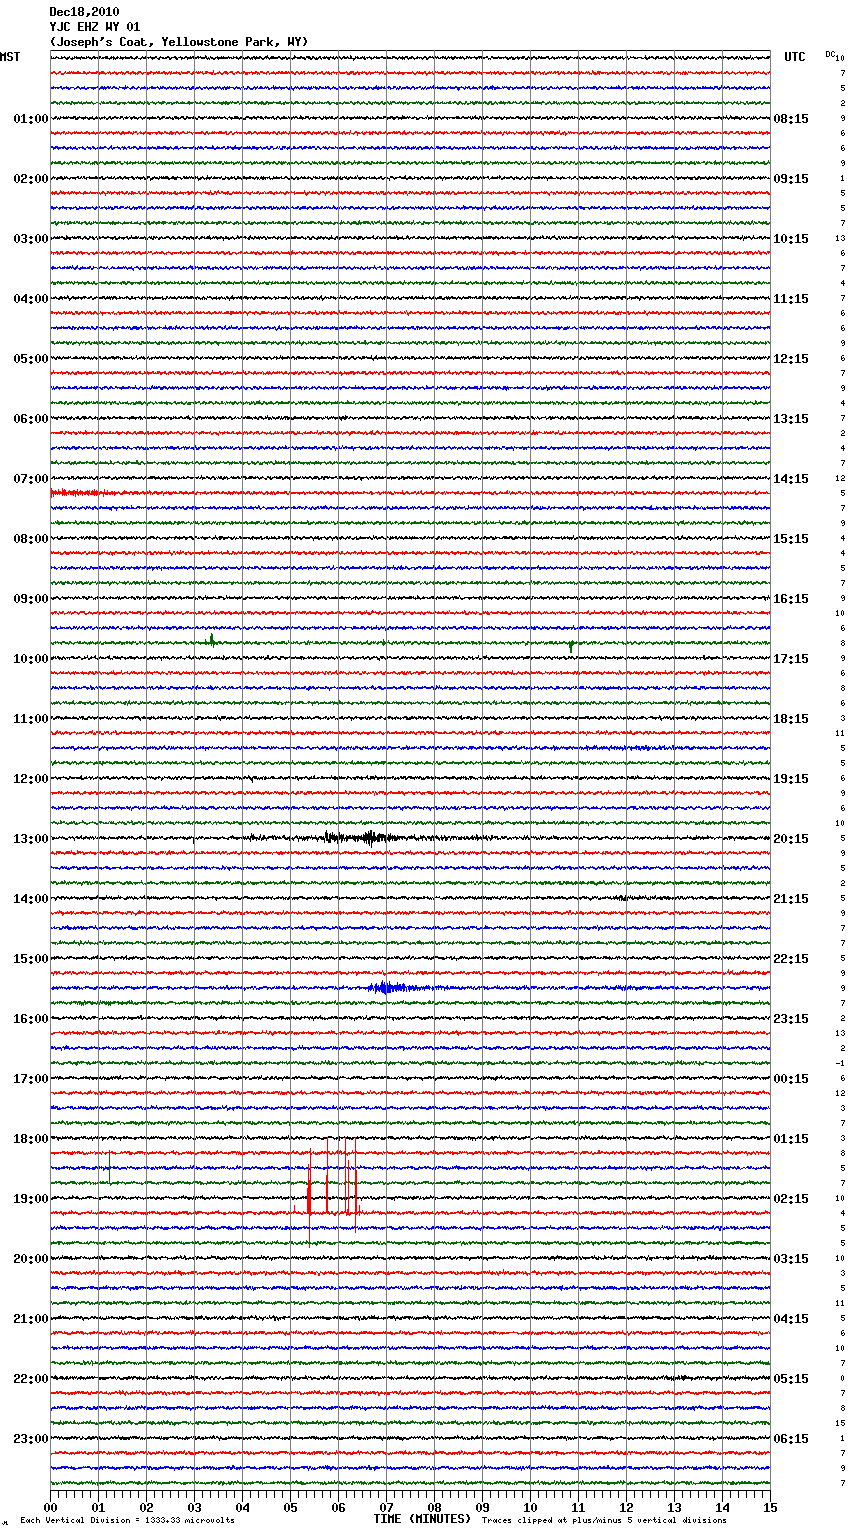Select the 06:00 MST time label
This screenshot has width=850, height=1534.
point(31,419)
